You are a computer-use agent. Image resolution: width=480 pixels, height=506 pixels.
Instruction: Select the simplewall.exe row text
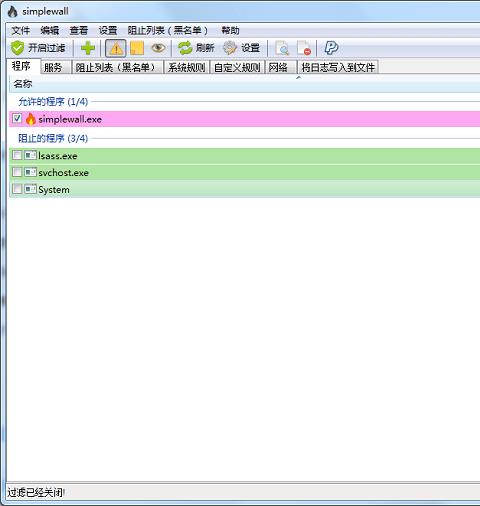[70, 119]
